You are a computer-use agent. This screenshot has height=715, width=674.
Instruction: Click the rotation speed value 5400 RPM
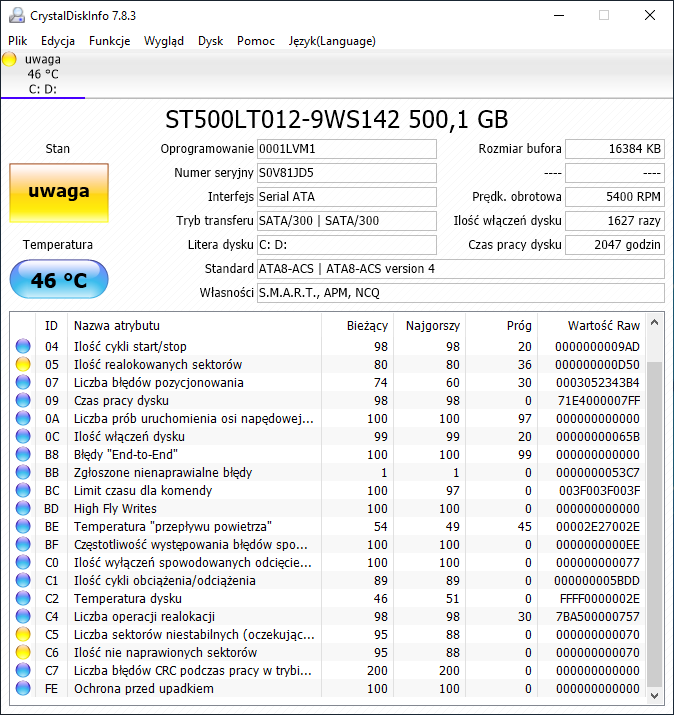(x=615, y=197)
